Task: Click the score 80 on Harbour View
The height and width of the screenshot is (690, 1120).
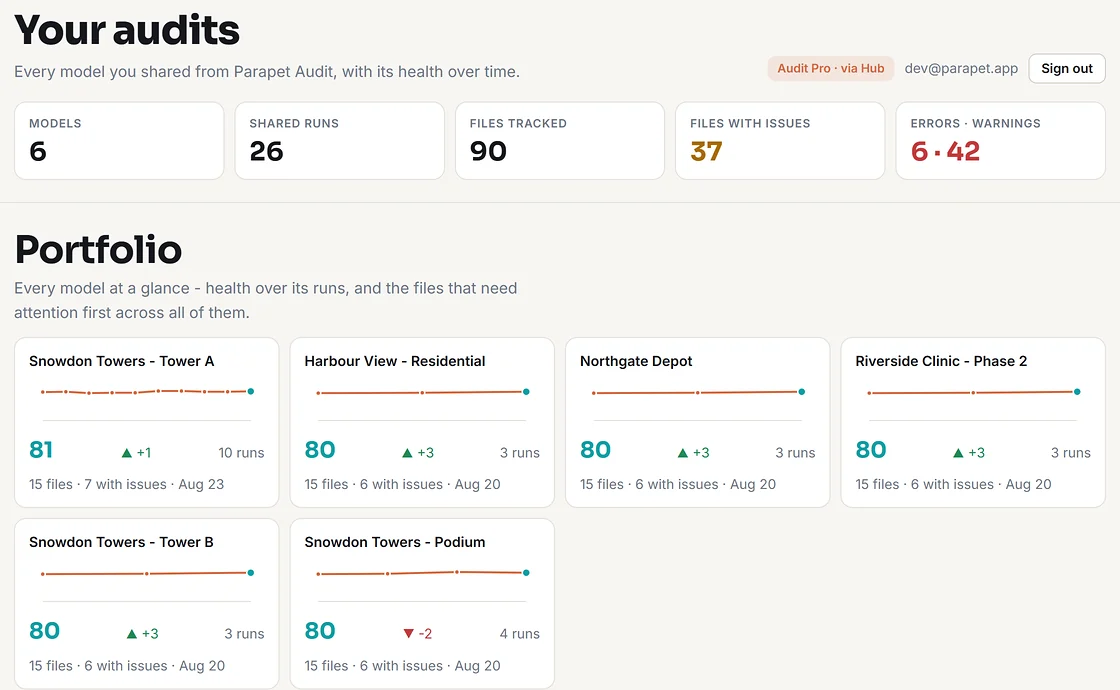Action: pyautogui.click(x=320, y=450)
